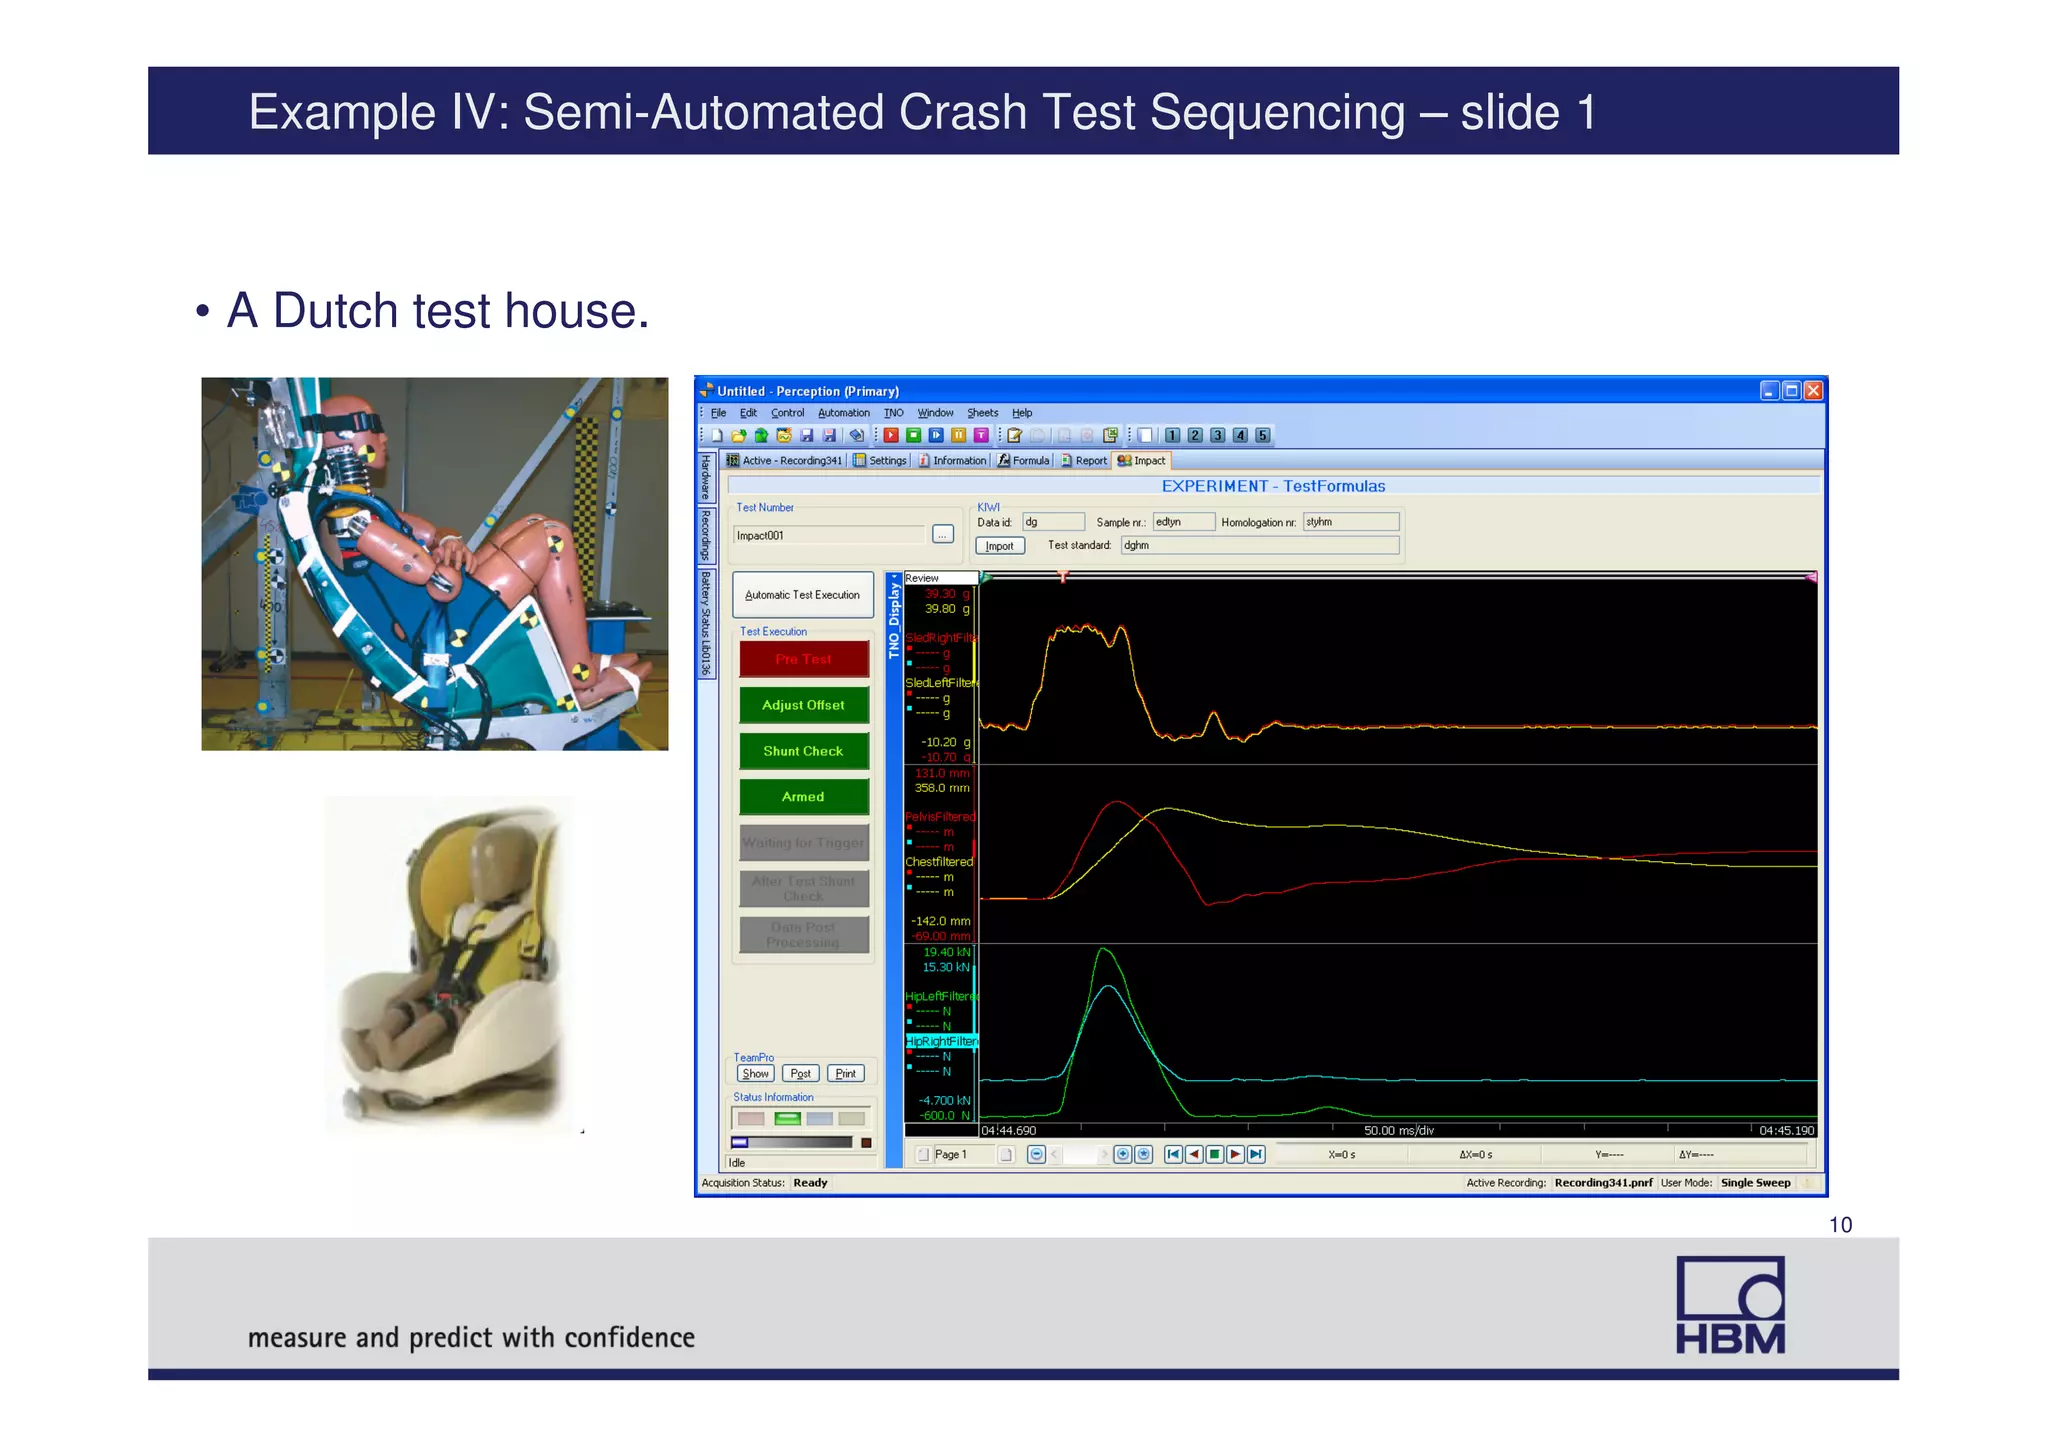Click the green status indicator swatch
Viewport: 2048px width, 1447px height.
point(787,1119)
